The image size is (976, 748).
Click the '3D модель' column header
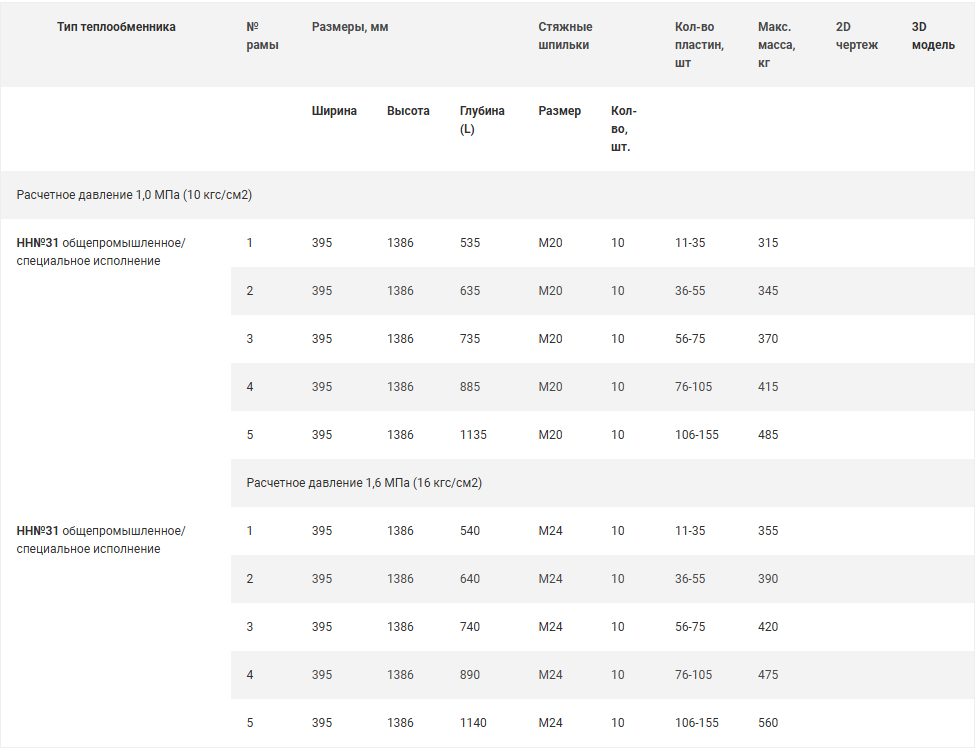pos(932,36)
